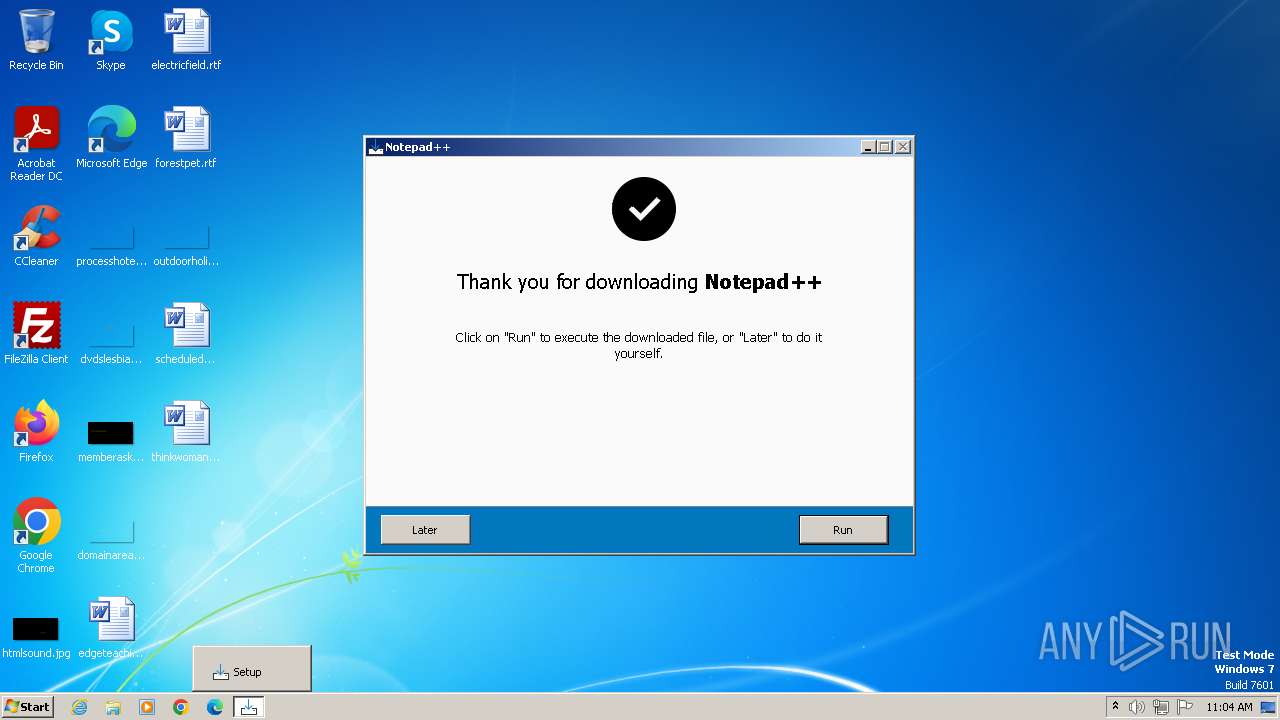
Task: Launch Acrobat Reader DC shortcut
Action: (x=36, y=144)
